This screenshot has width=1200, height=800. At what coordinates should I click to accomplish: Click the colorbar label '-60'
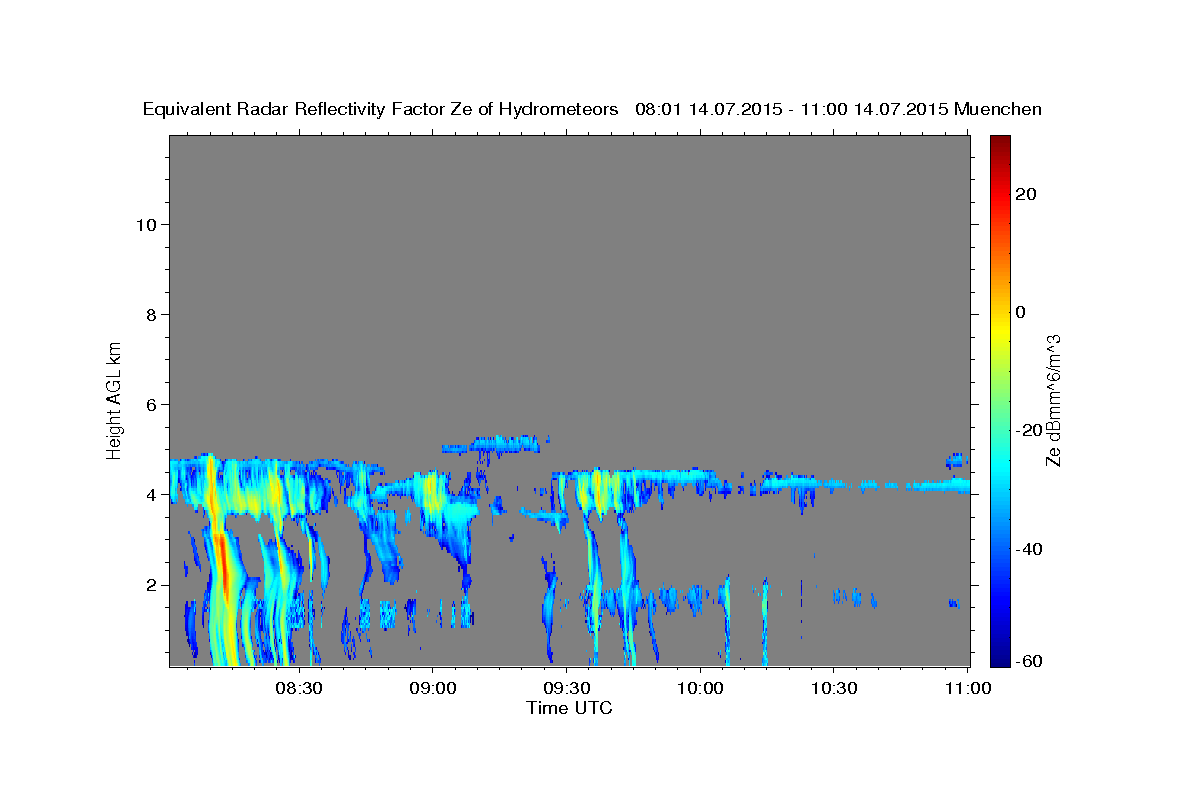click(1028, 661)
